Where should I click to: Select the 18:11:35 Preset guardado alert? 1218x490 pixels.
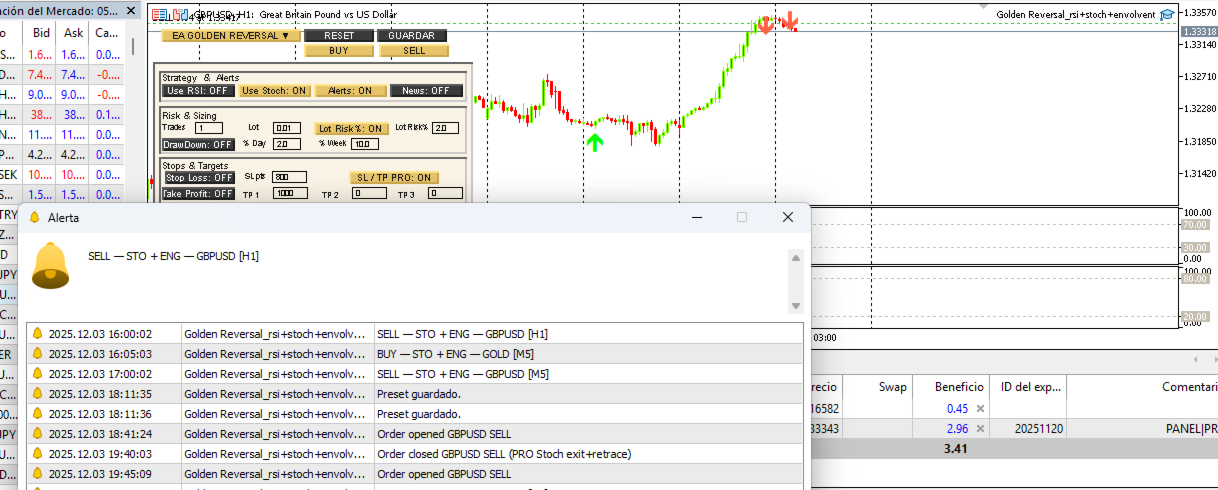click(415, 394)
